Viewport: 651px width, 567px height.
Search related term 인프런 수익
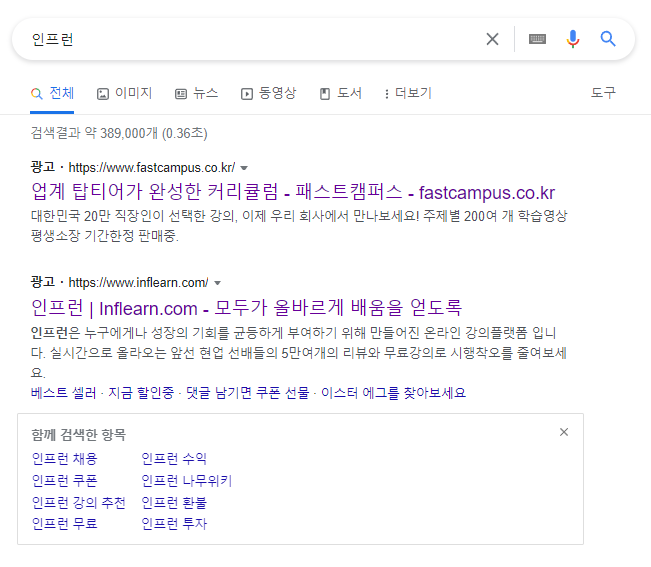point(174,459)
